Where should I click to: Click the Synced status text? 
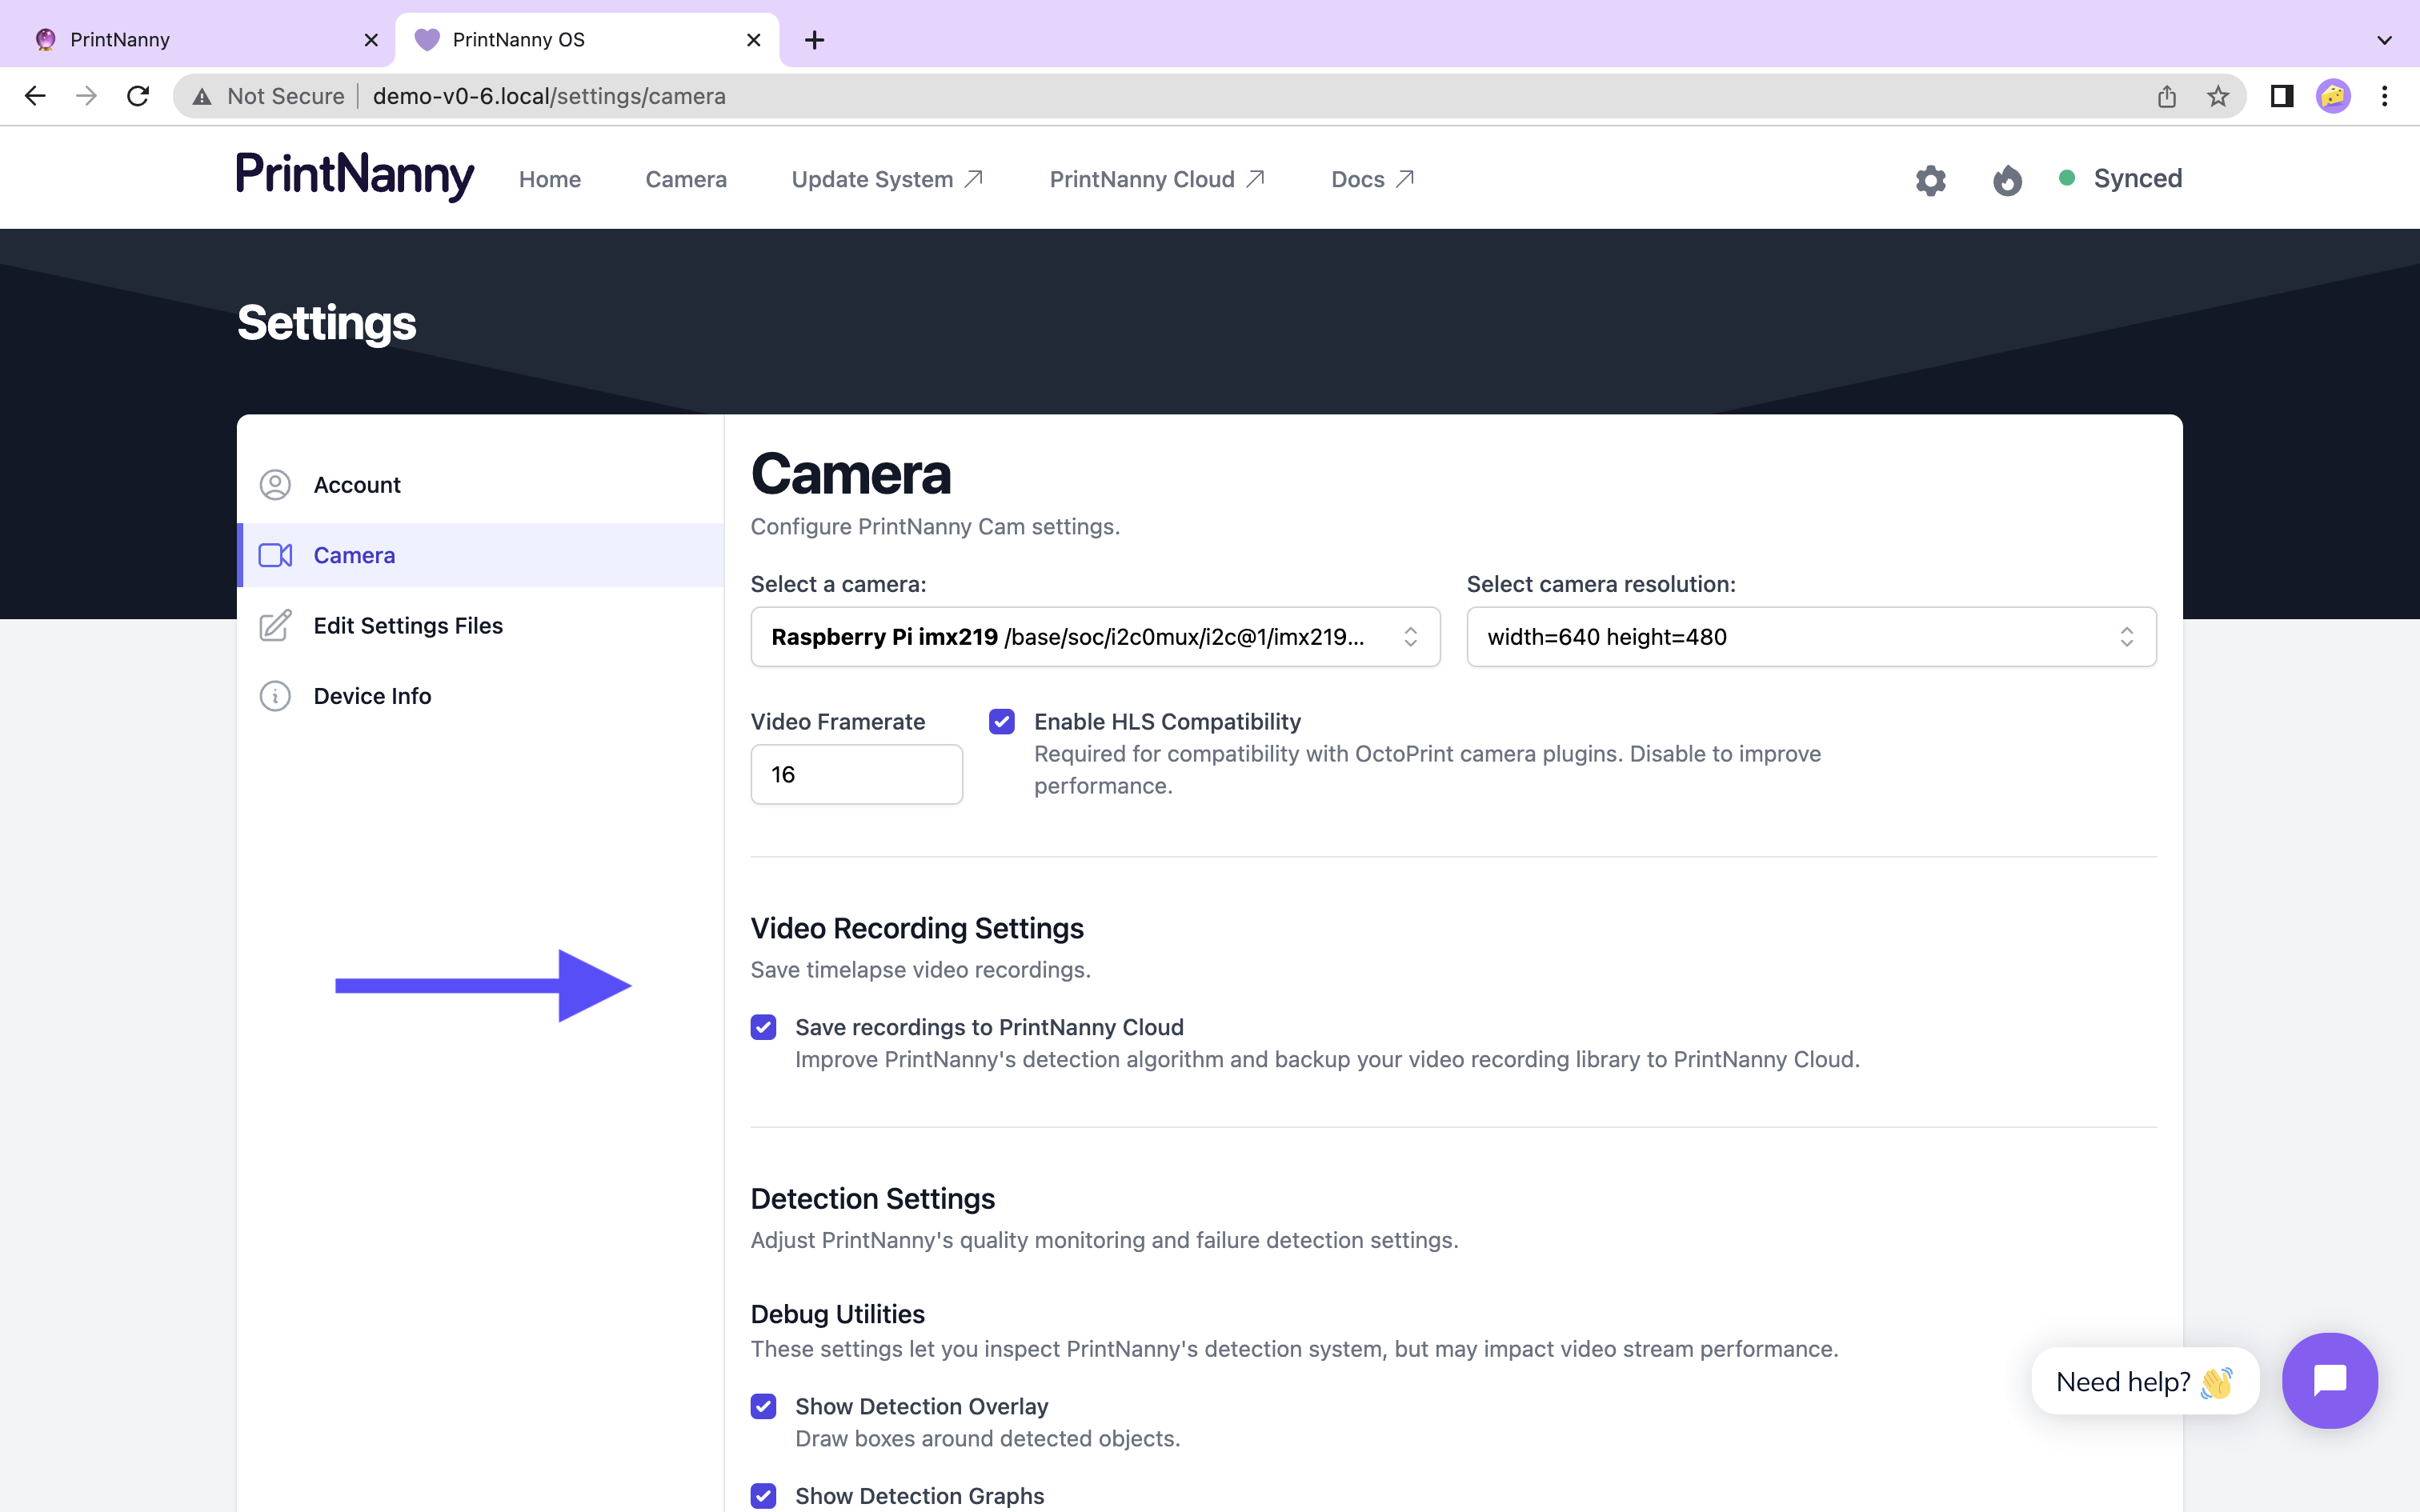[x=2138, y=178]
